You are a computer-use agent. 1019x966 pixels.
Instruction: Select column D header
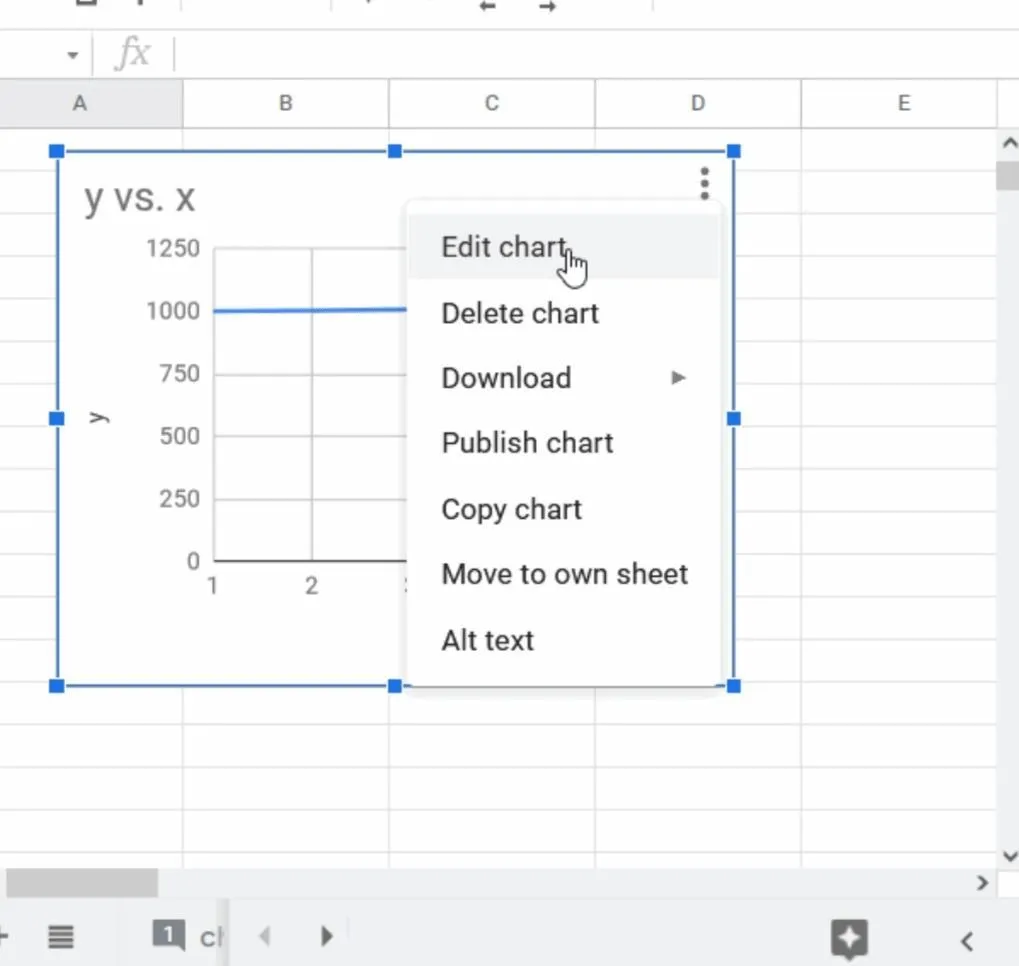698,103
